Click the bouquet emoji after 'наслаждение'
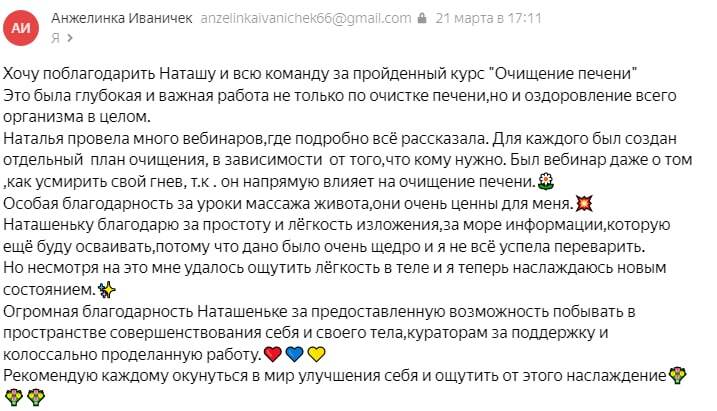This screenshot has width=717, height=411. tap(677, 375)
